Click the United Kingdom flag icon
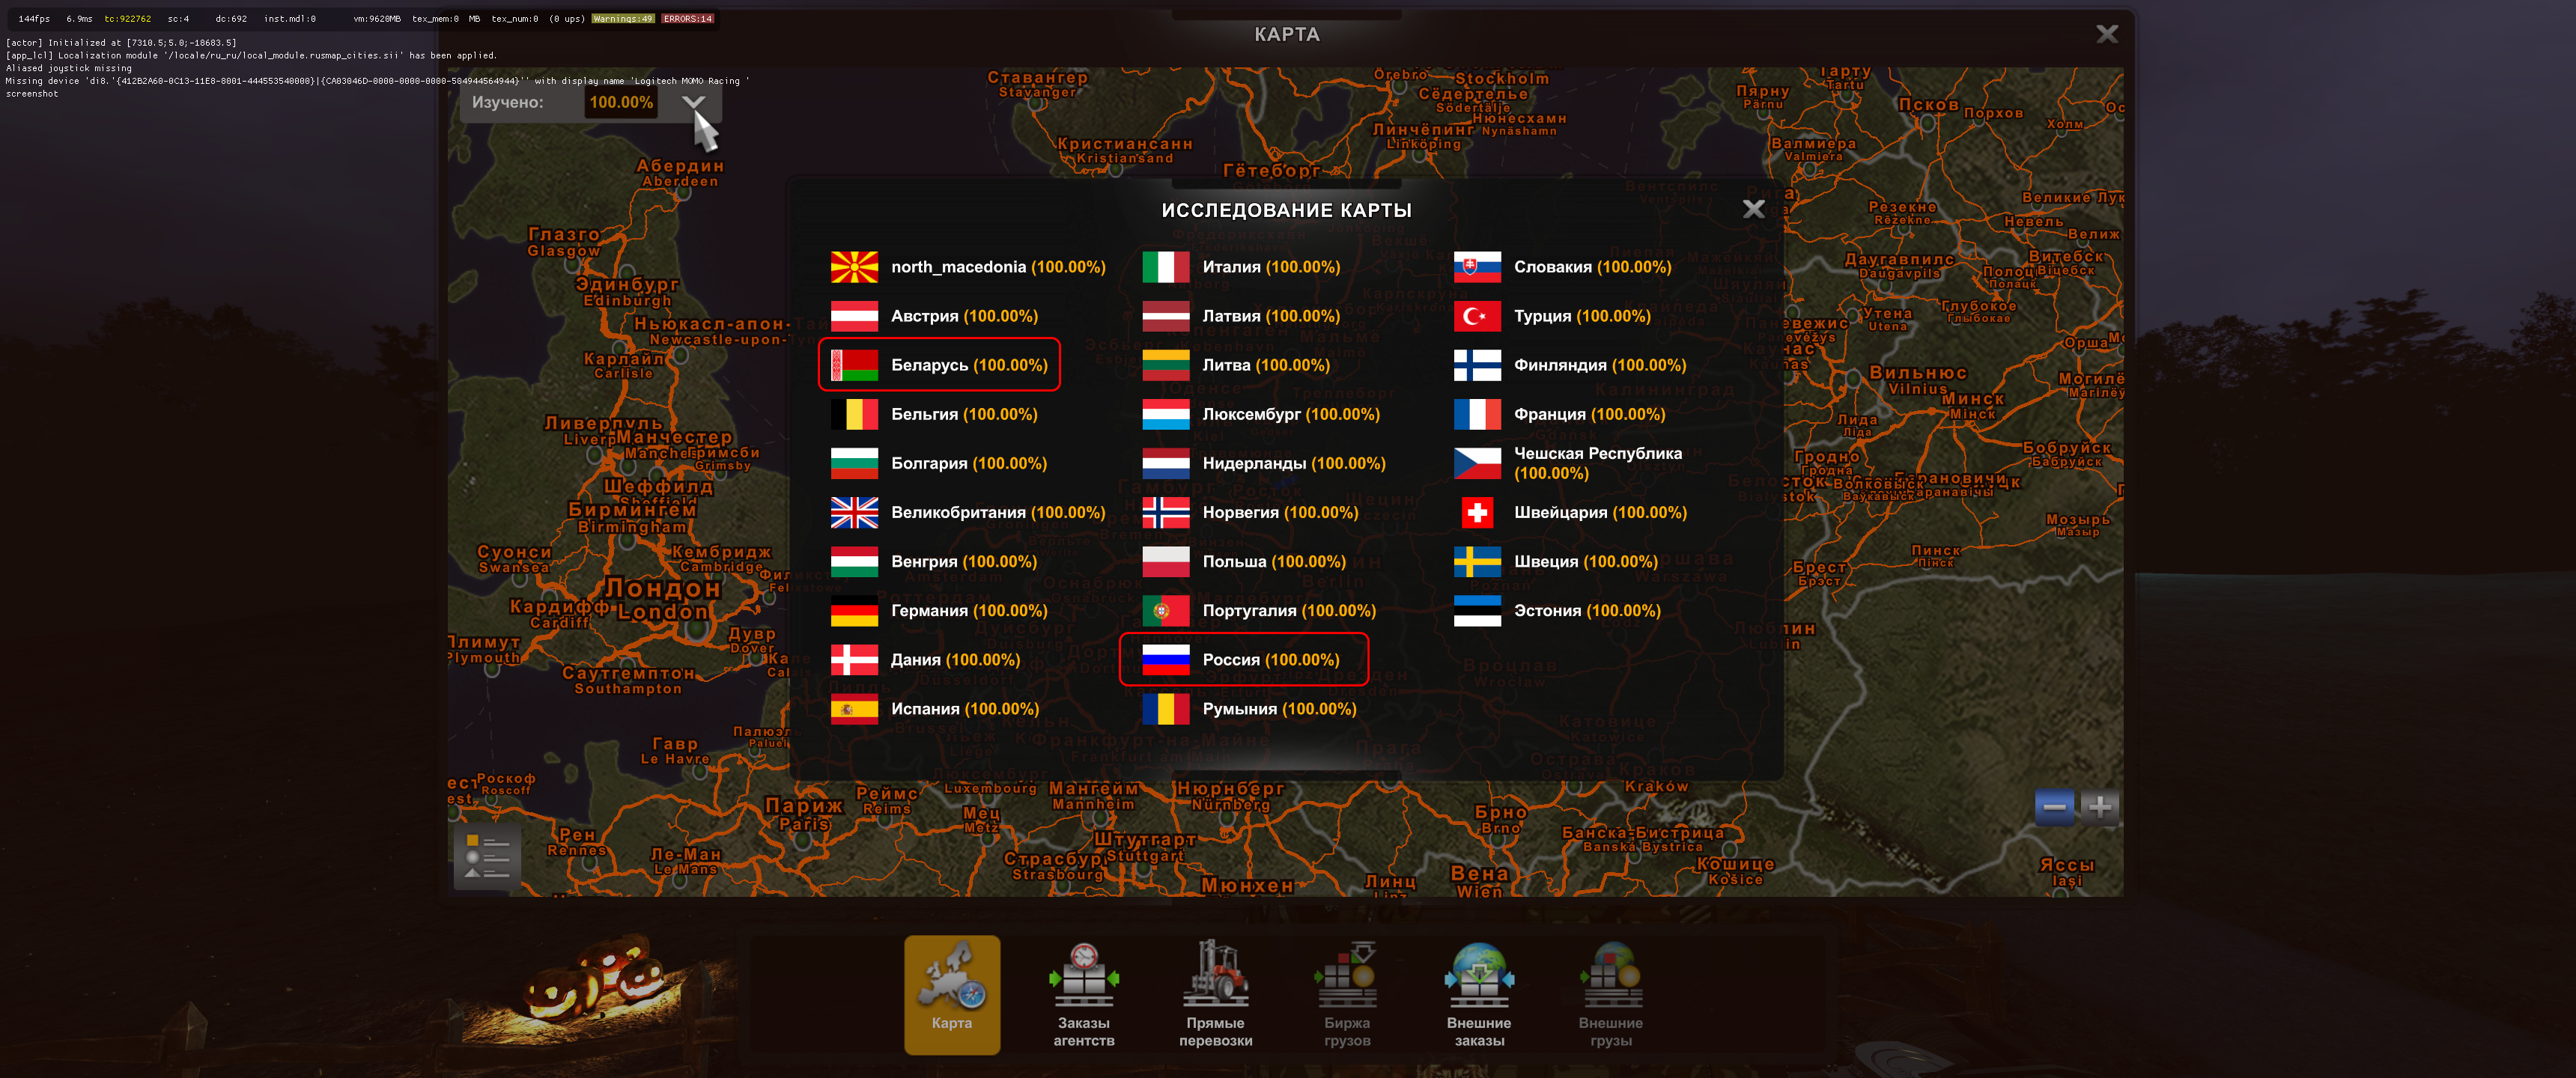 pyautogui.click(x=854, y=512)
